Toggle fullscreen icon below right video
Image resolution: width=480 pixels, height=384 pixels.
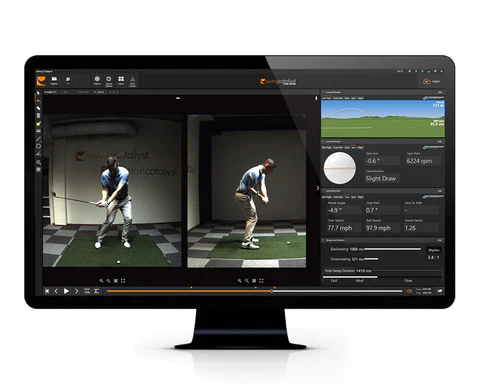(261, 281)
